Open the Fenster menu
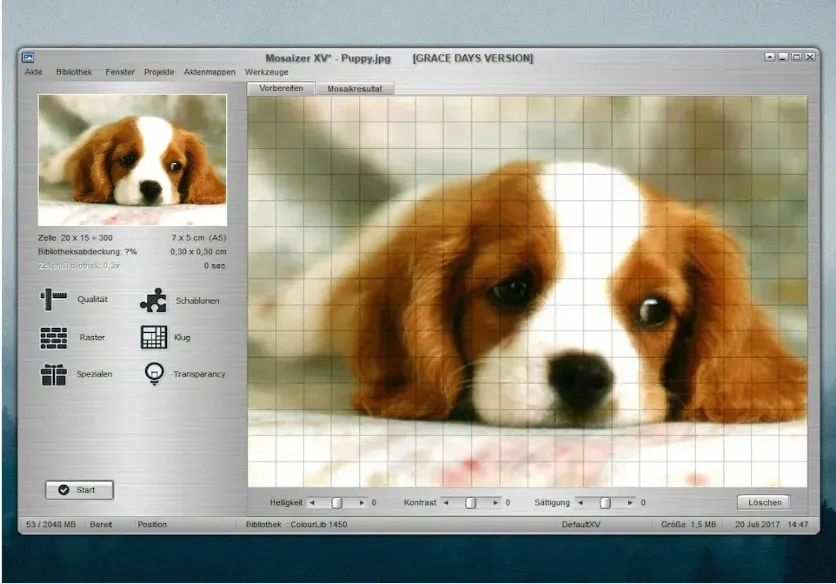 120,72
